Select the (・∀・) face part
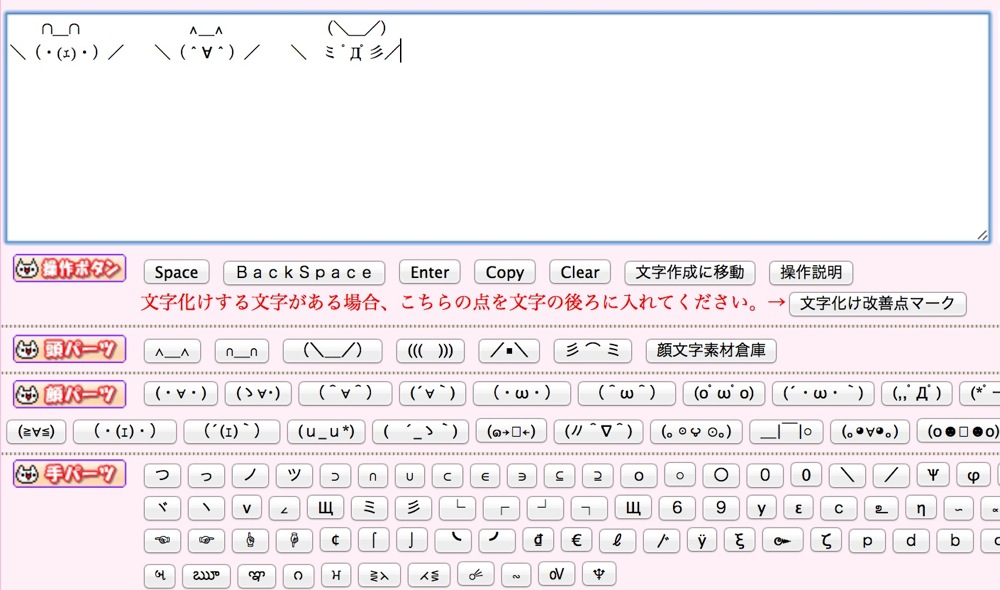The width and height of the screenshot is (1000, 590). 180,394
